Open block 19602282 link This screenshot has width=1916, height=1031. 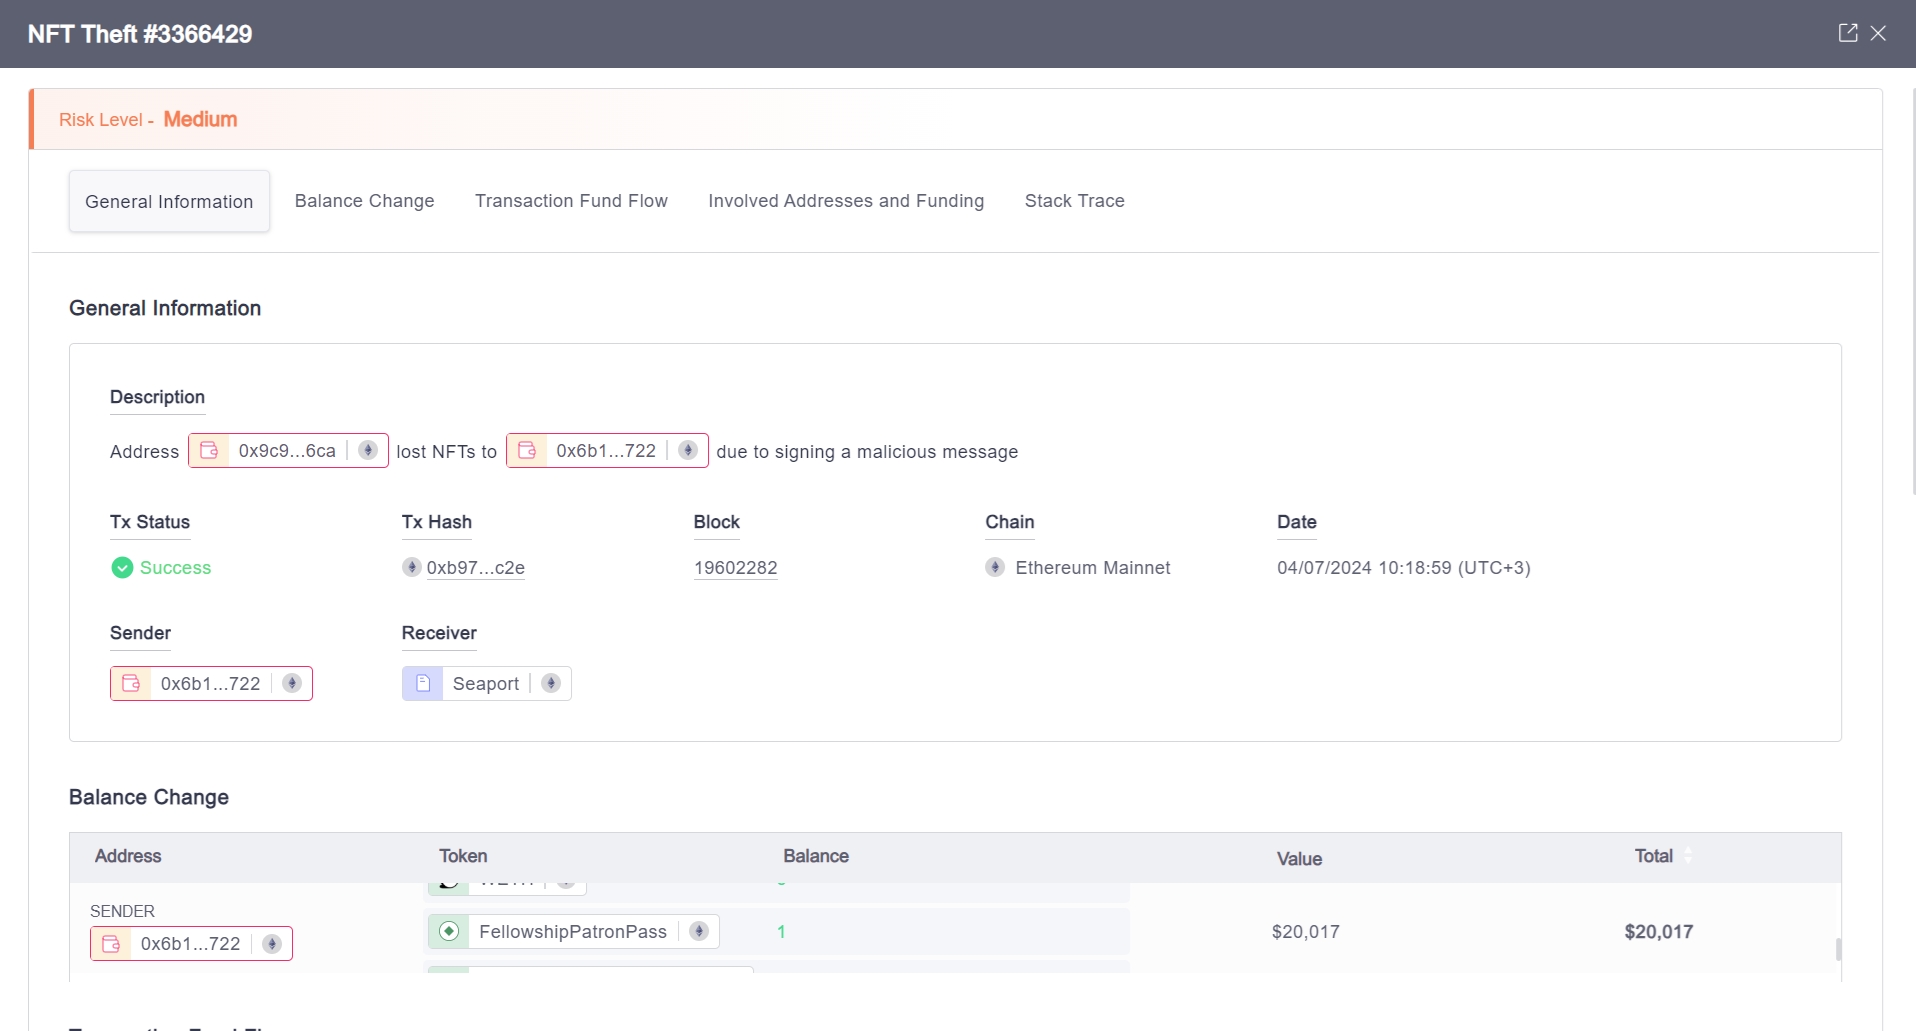pyautogui.click(x=735, y=567)
